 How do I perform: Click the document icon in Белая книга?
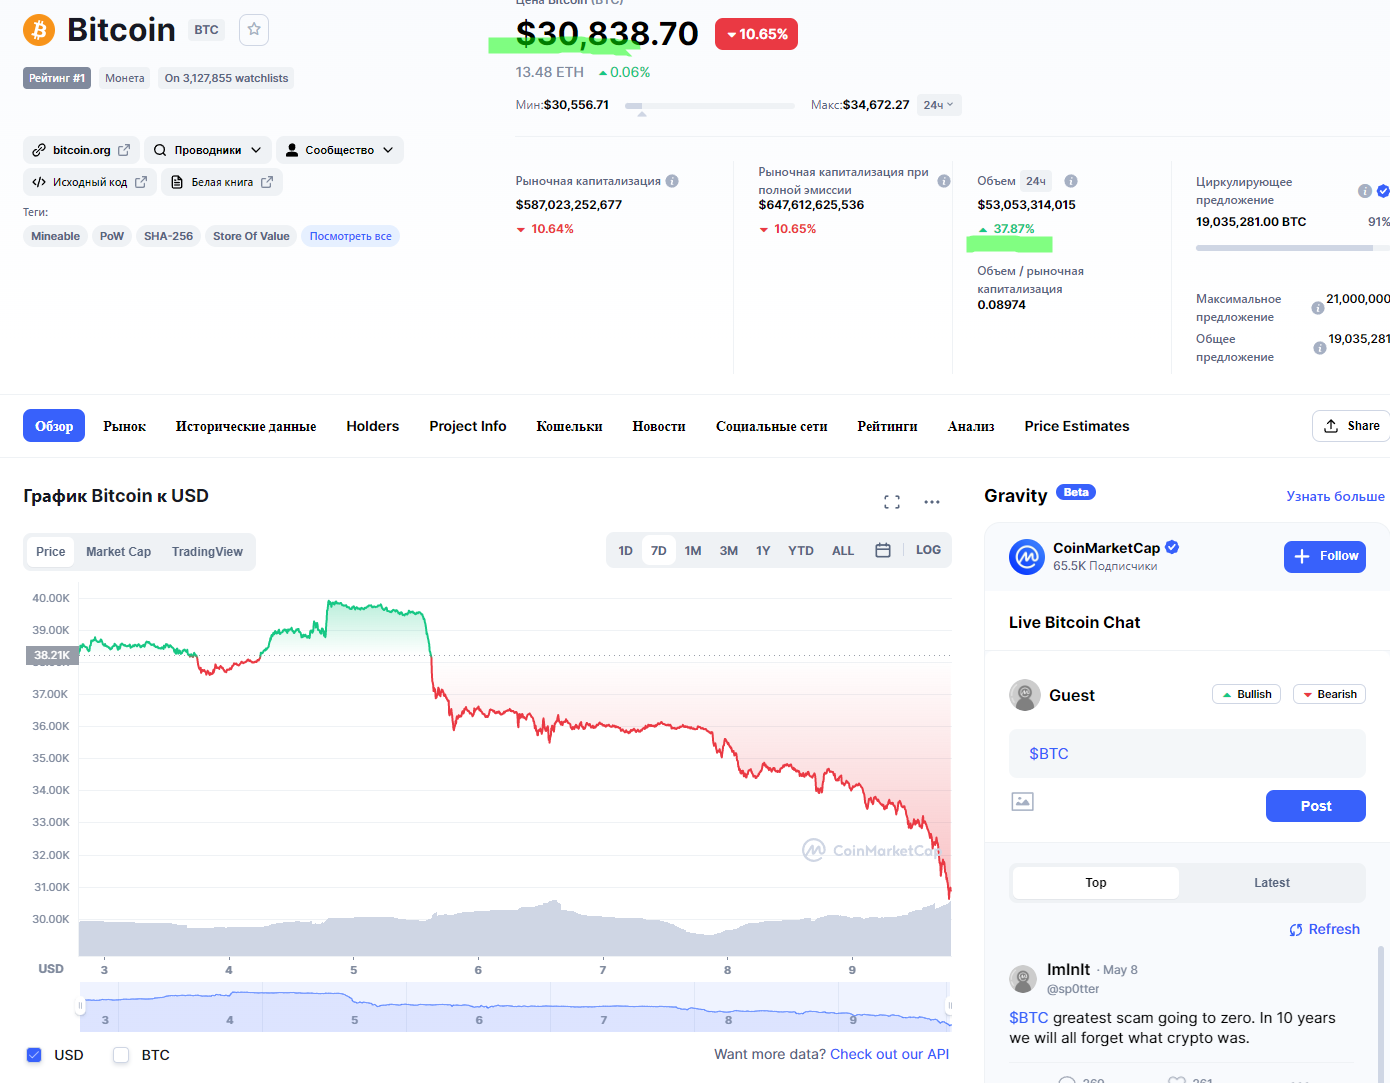(x=177, y=182)
